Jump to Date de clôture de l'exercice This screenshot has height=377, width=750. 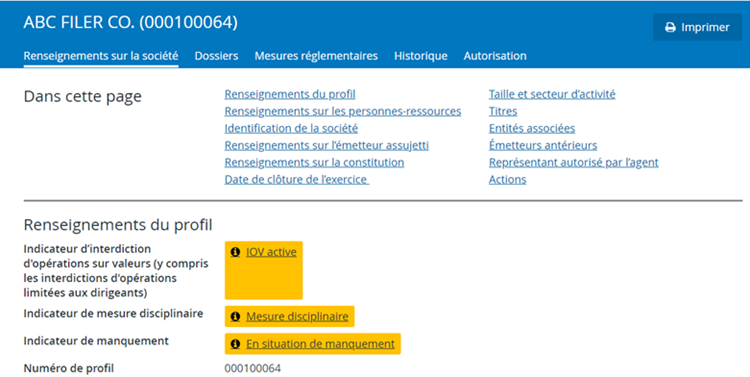297,180
